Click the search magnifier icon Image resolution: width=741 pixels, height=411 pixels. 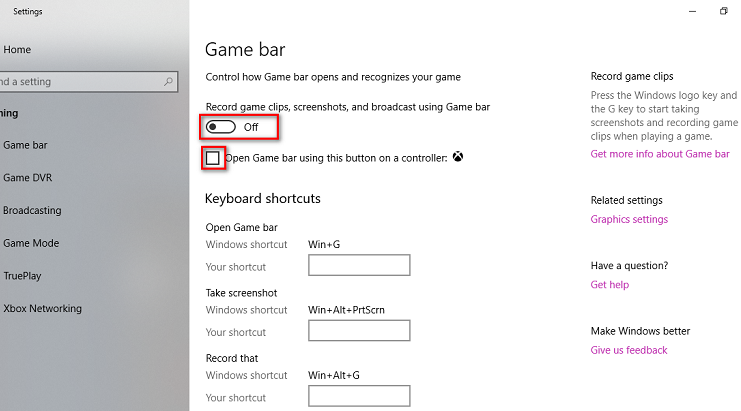[x=168, y=82]
